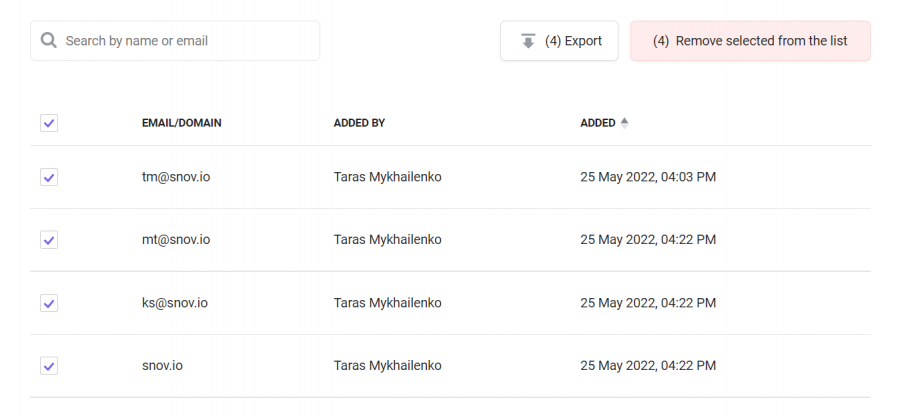Click the ADDED BY column header

click(359, 123)
